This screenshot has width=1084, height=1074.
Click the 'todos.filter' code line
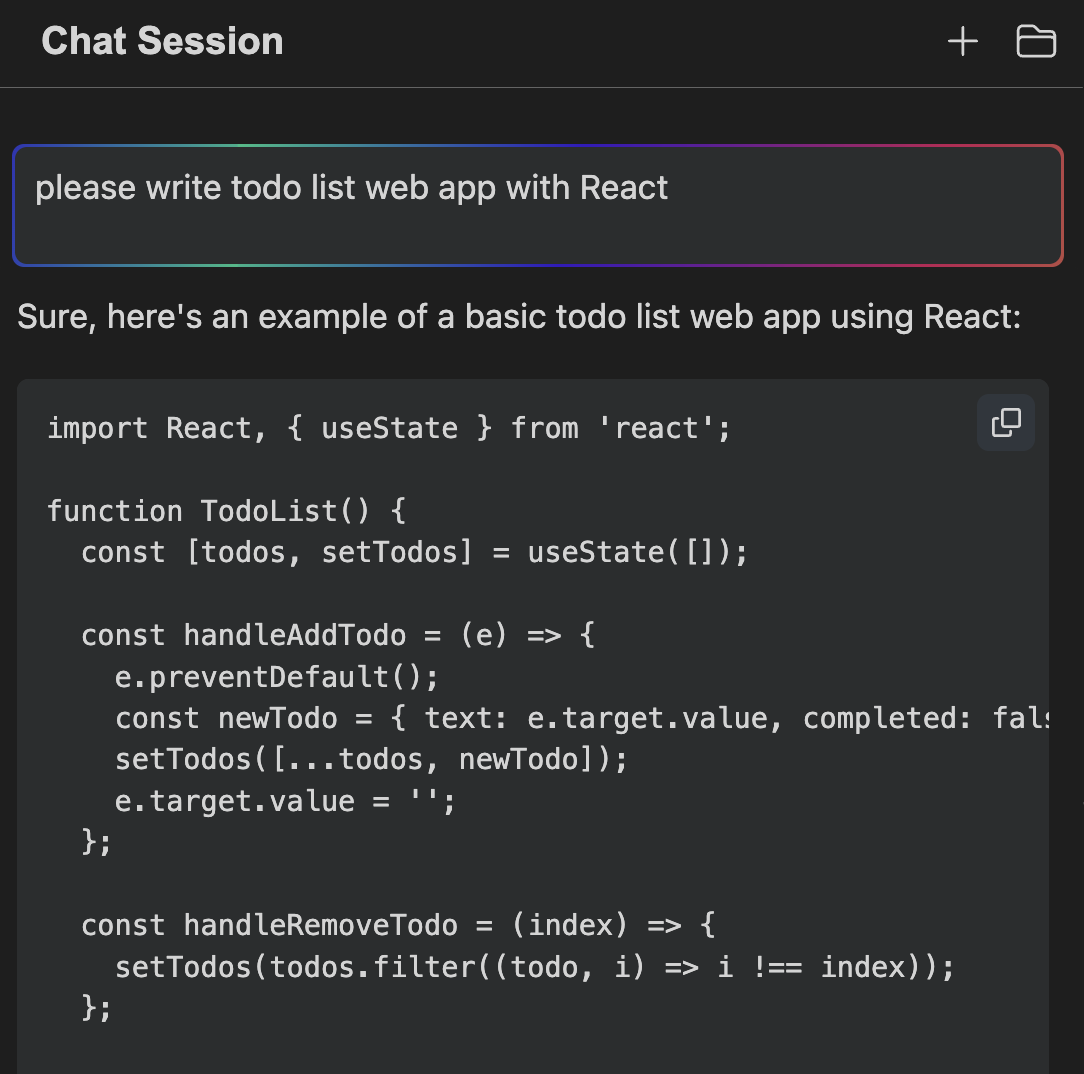(x=535, y=967)
